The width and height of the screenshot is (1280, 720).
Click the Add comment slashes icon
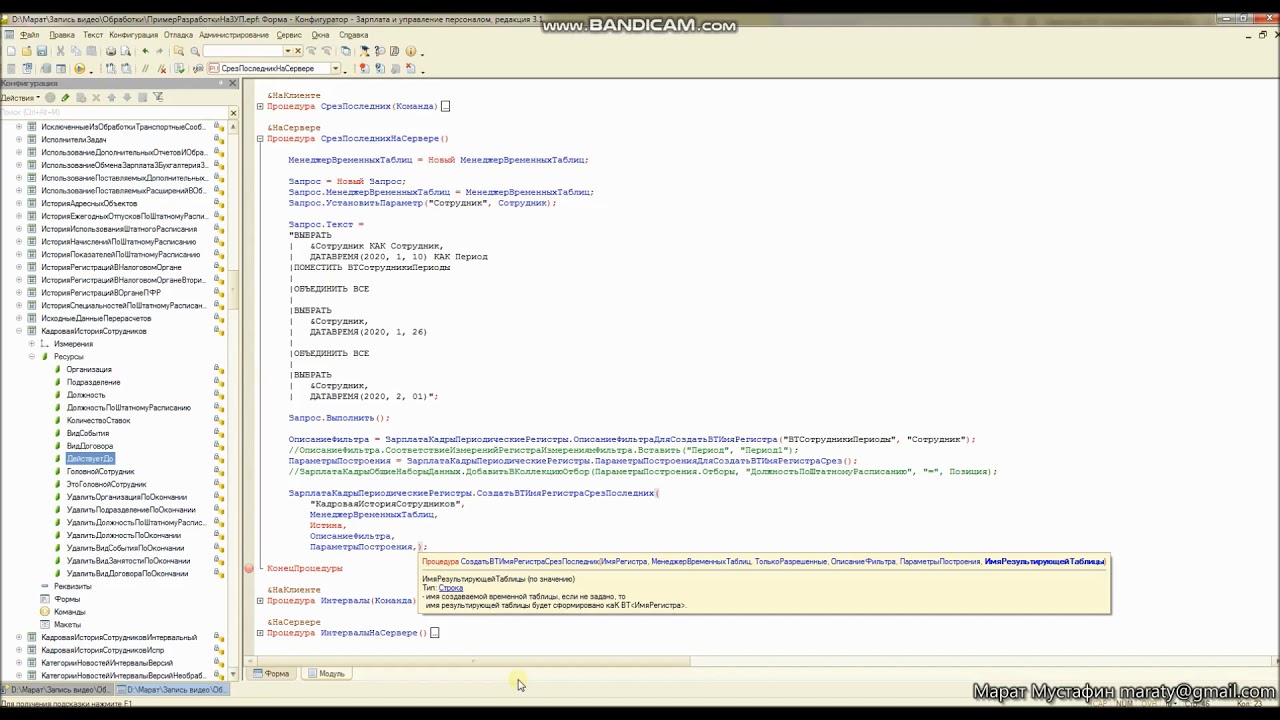tap(145, 69)
